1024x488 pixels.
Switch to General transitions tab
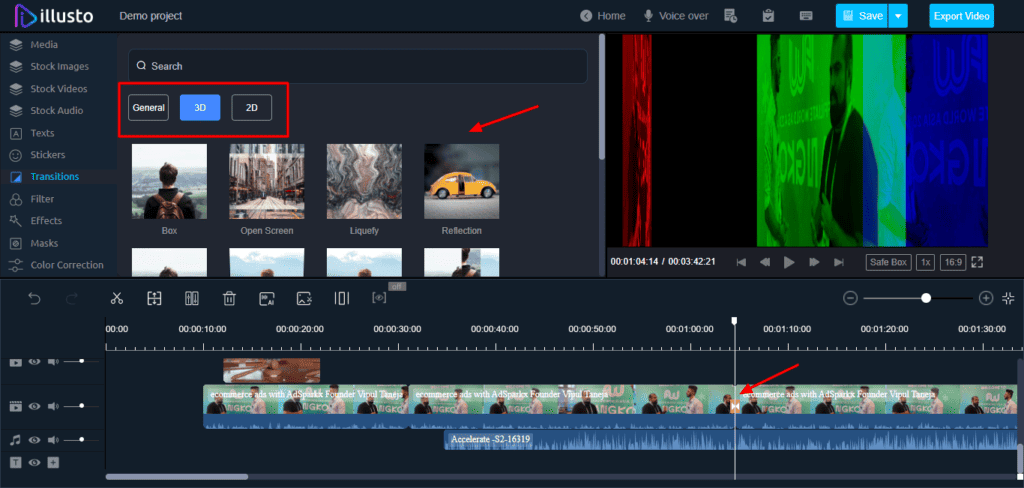point(148,108)
